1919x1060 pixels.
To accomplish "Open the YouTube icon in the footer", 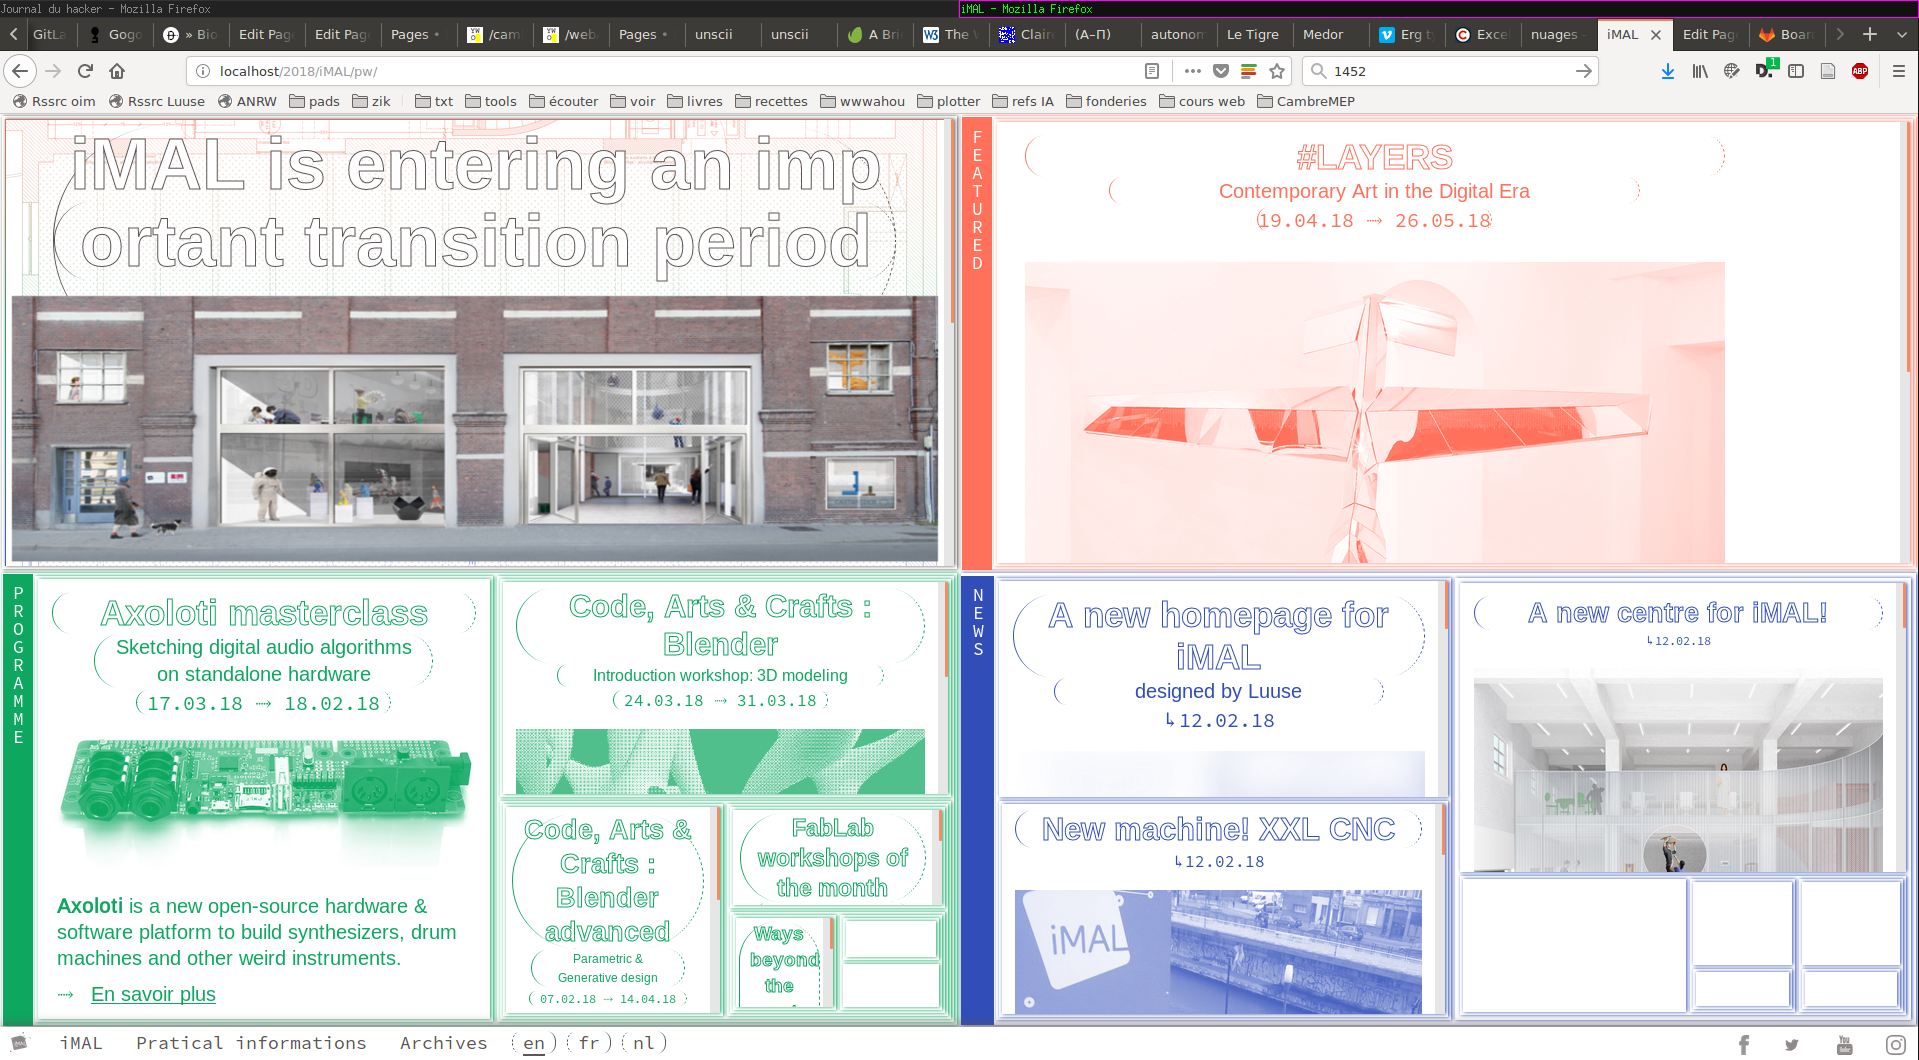I will (x=1845, y=1044).
